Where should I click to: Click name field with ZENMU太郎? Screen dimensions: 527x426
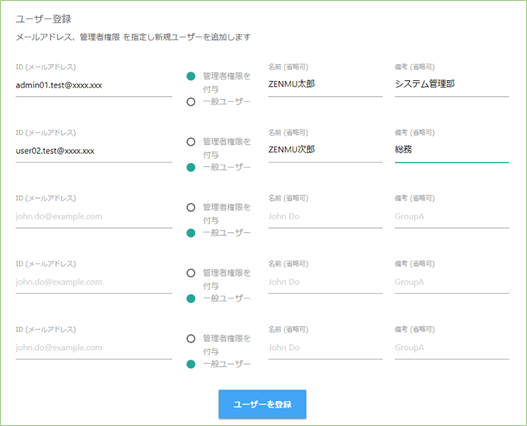(x=325, y=84)
